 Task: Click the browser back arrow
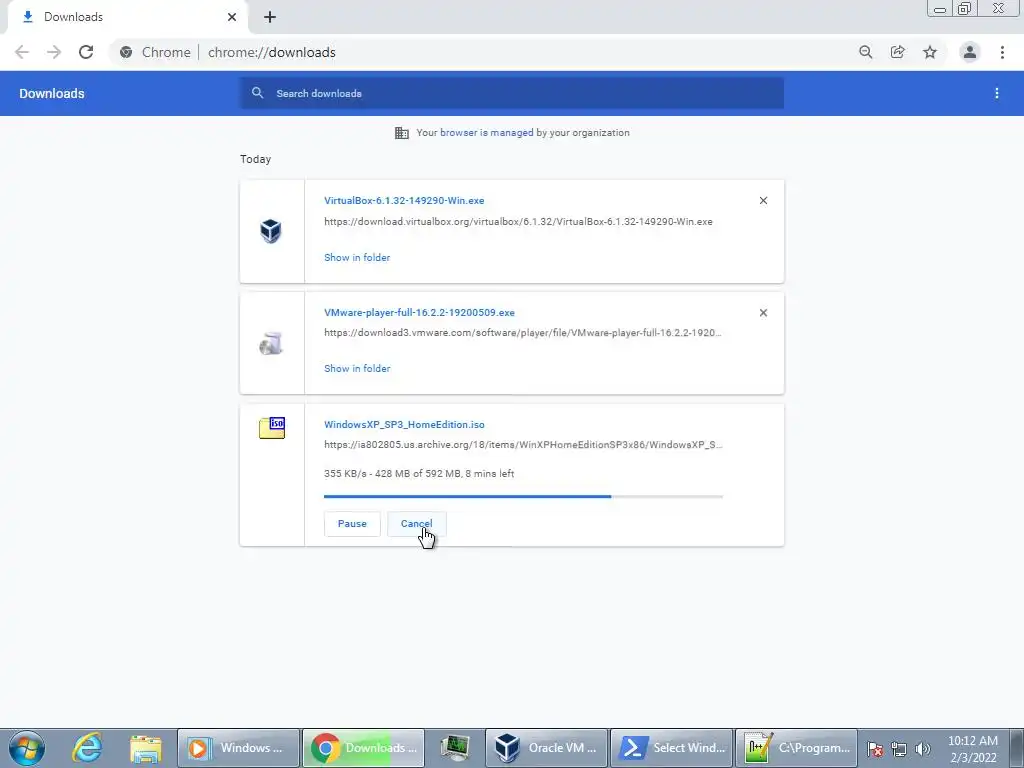click(x=22, y=52)
